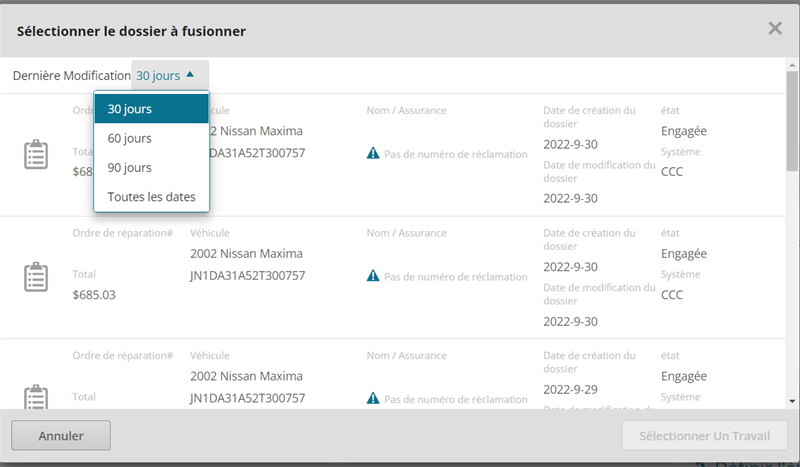
Task: Click VIN 'JN1DA31A52T300757' in the 2022-9-29 row
Action: 247,398
